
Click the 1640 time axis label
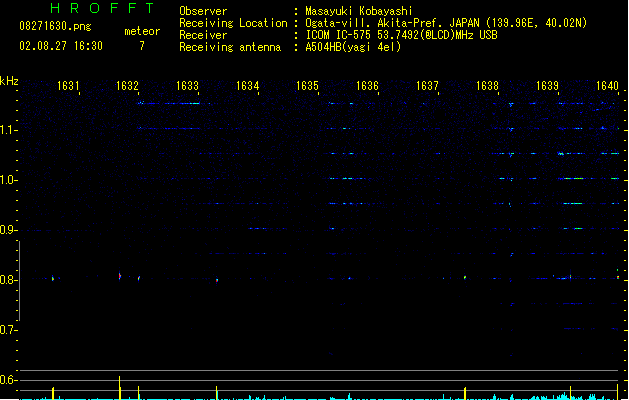click(x=607, y=86)
